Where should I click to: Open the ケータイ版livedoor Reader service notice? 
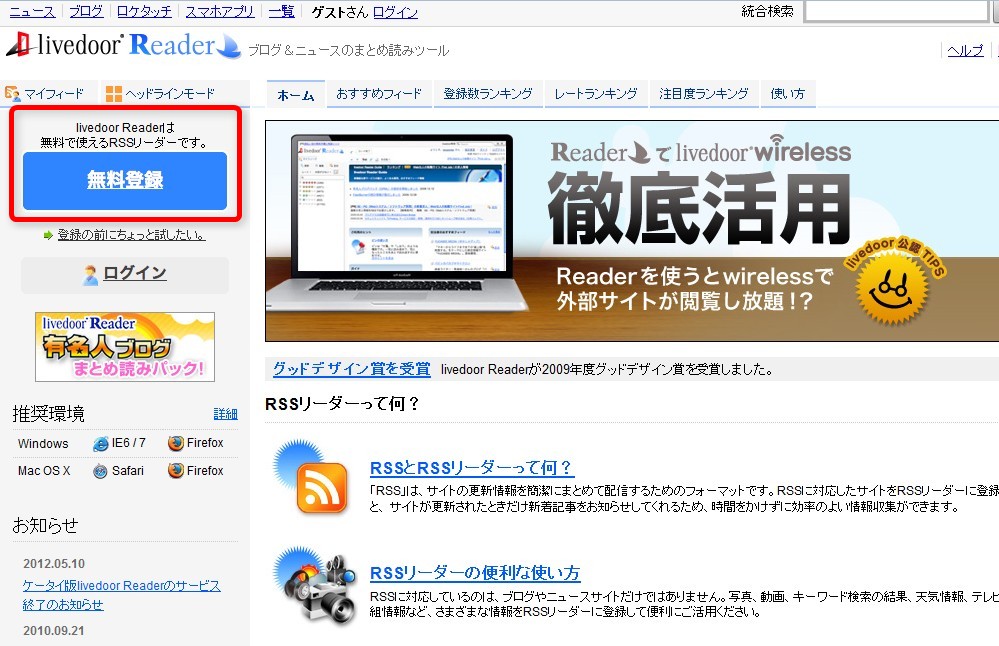[121, 595]
